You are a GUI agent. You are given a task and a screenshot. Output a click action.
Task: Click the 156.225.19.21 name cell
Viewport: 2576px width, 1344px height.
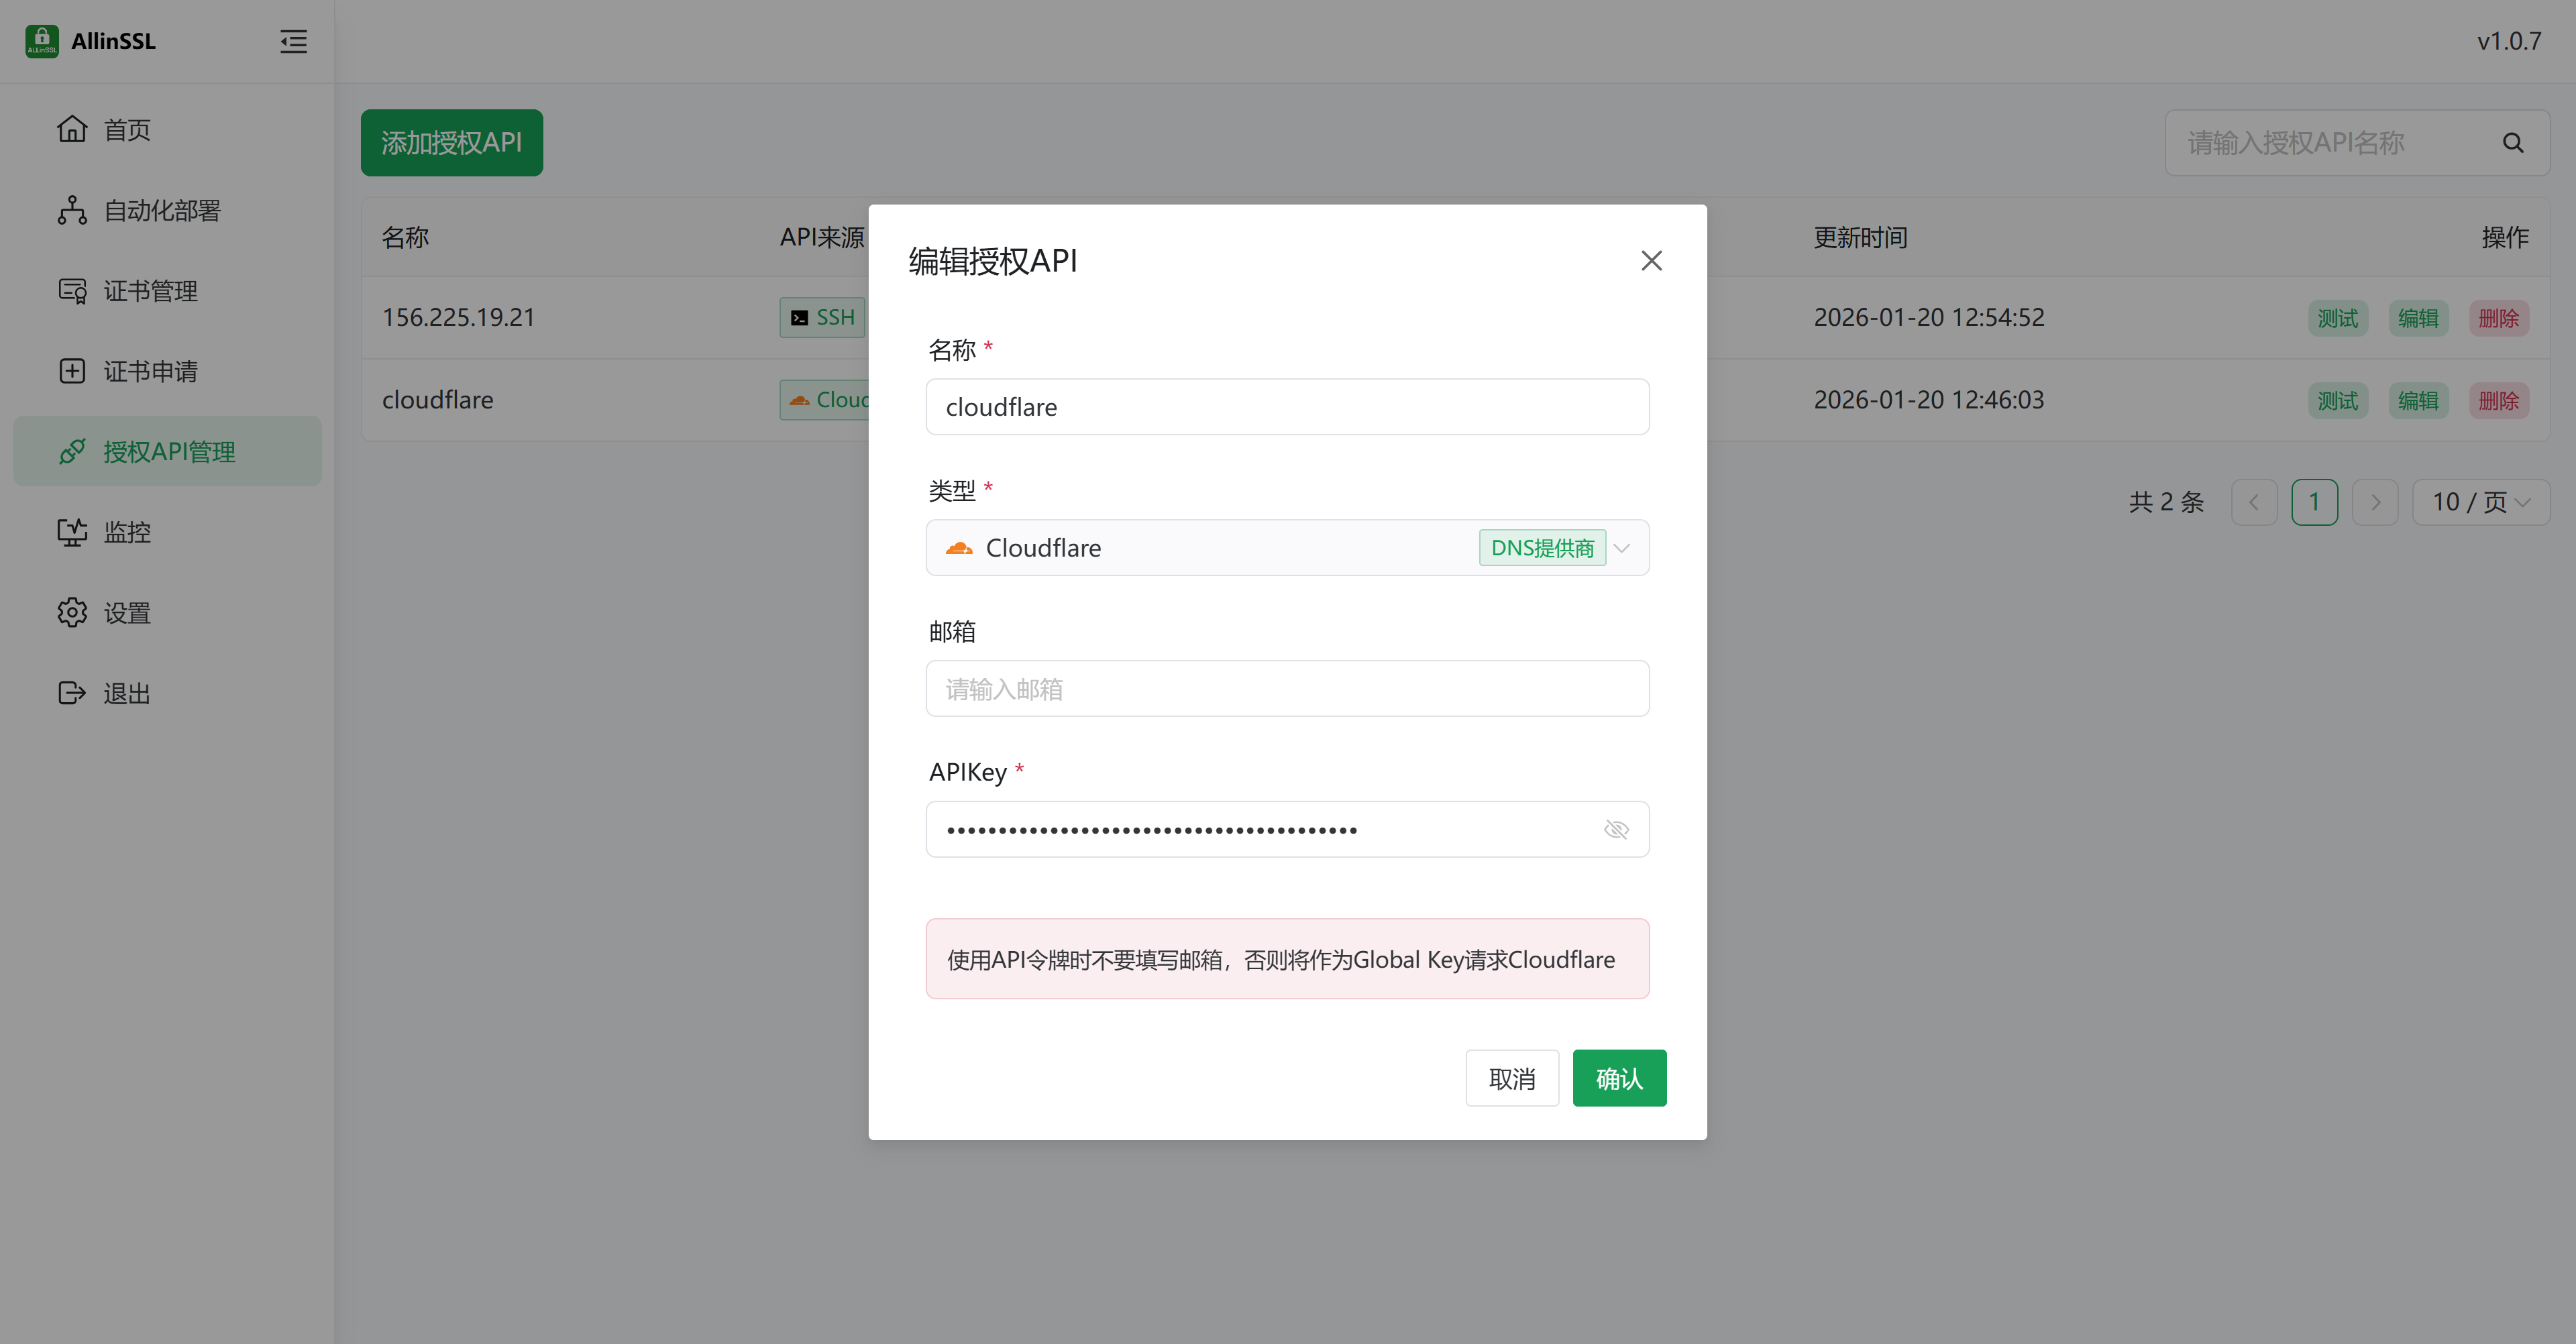coord(459,318)
